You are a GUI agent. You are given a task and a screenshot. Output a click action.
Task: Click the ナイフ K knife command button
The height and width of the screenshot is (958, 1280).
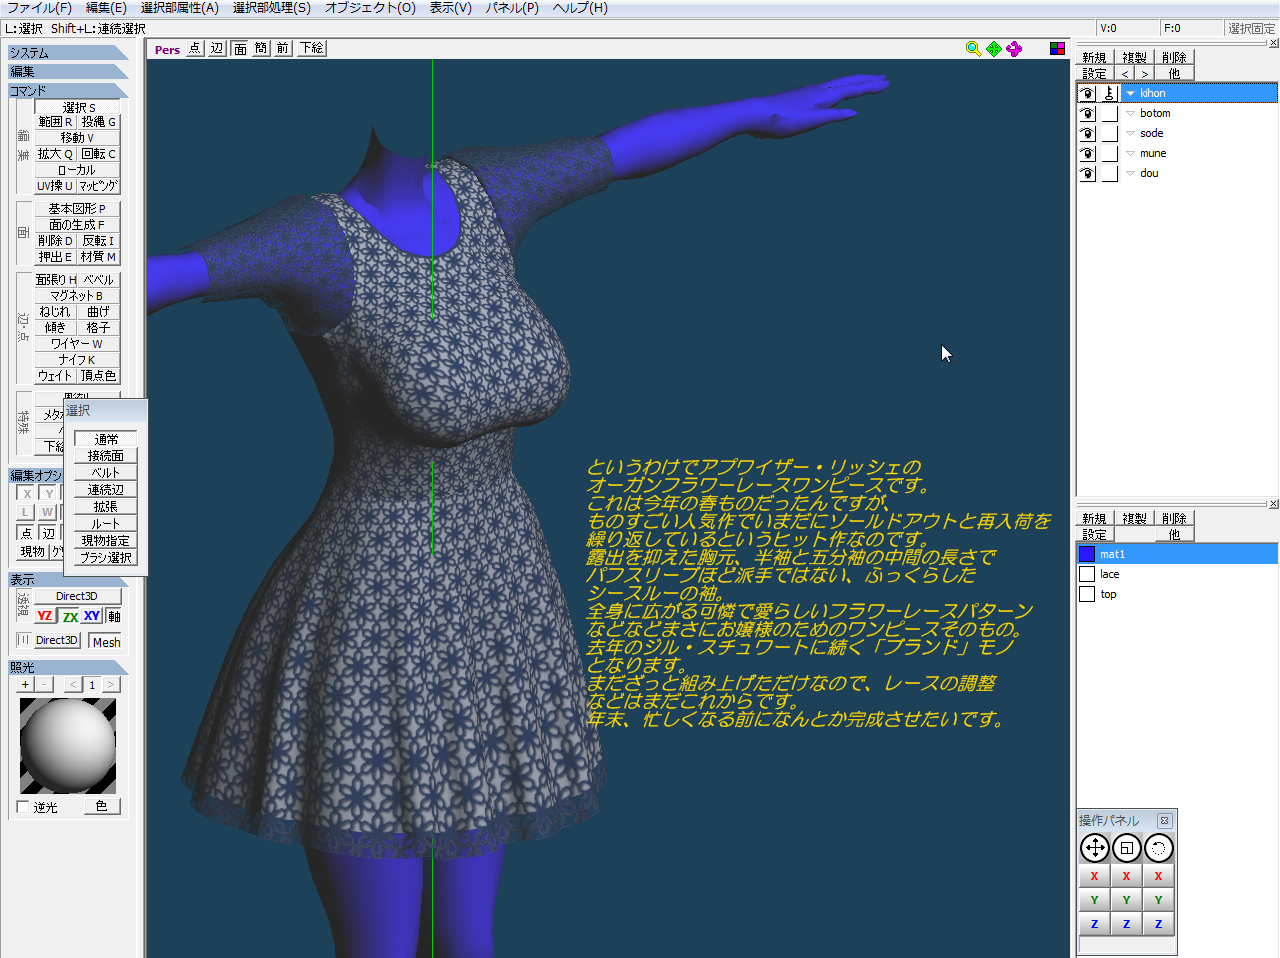pos(77,359)
